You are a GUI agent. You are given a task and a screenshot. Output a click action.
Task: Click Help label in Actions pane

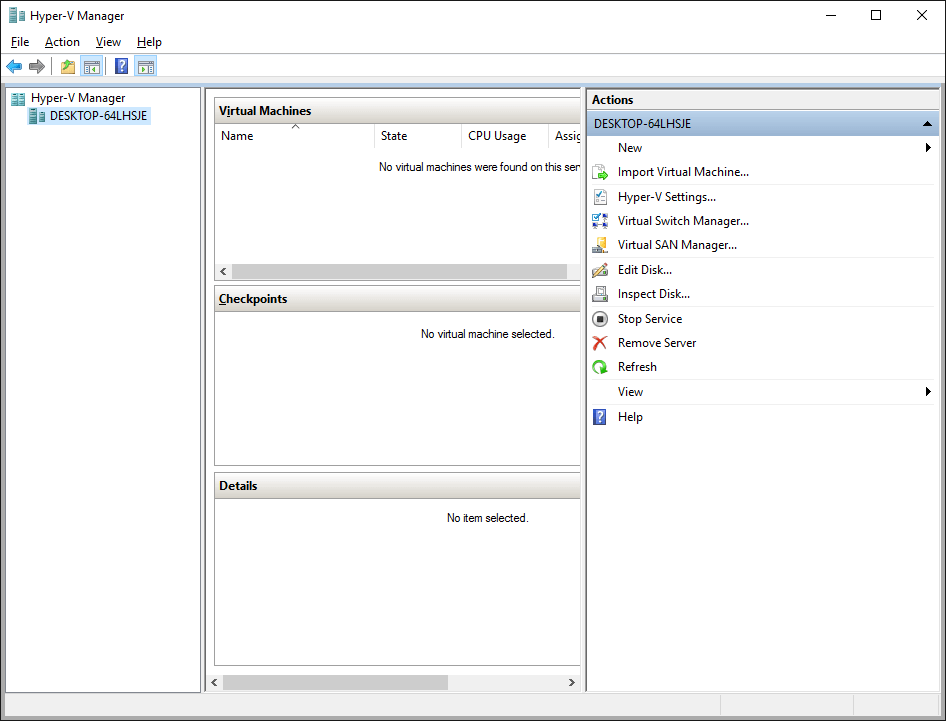(x=630, y=418)
